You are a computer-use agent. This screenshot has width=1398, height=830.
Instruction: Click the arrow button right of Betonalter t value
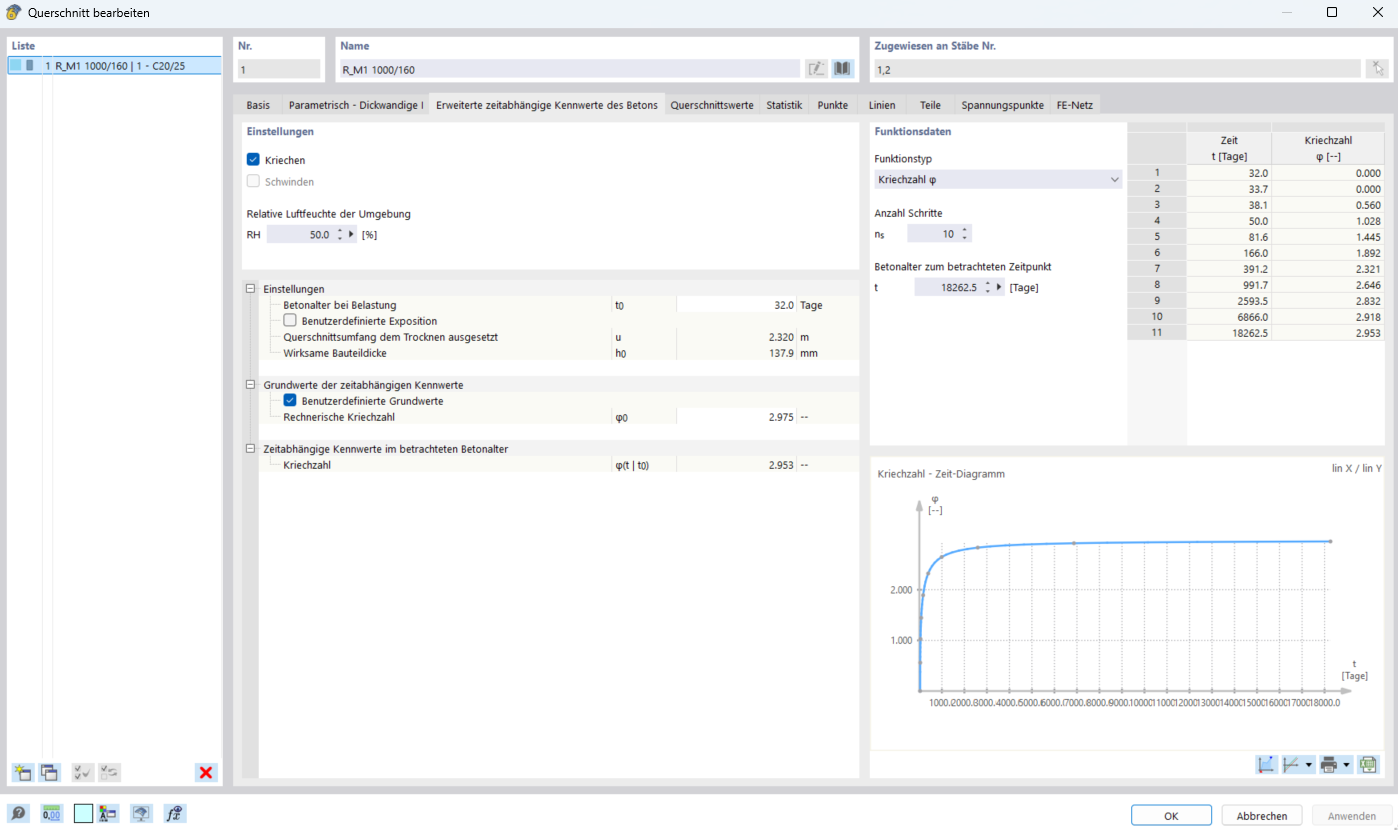(x=999, y=287)
